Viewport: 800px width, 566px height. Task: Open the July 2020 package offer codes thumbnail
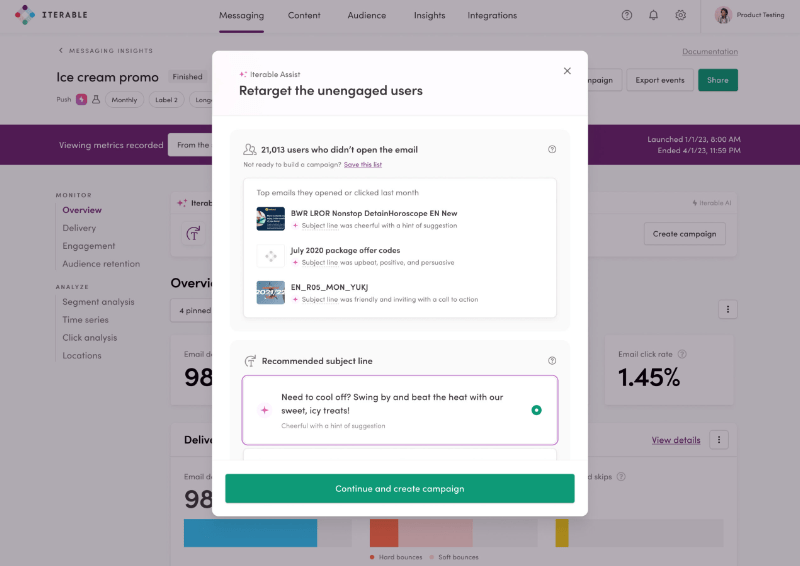pyautogui.click(x=270, y=256)
